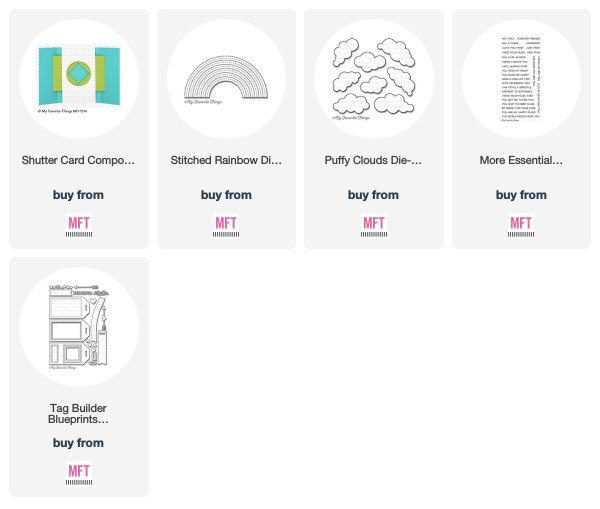600x509 pixels.
Task: Select the 'Stitched Rainbow Di…' title
Action: point(226,160)
